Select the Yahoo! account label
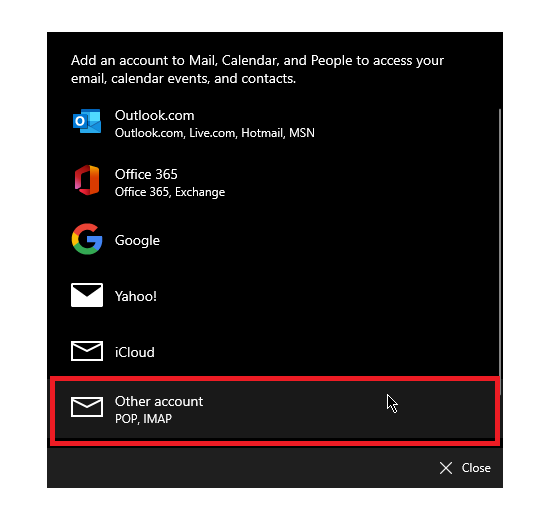 [x=136, y=296]
